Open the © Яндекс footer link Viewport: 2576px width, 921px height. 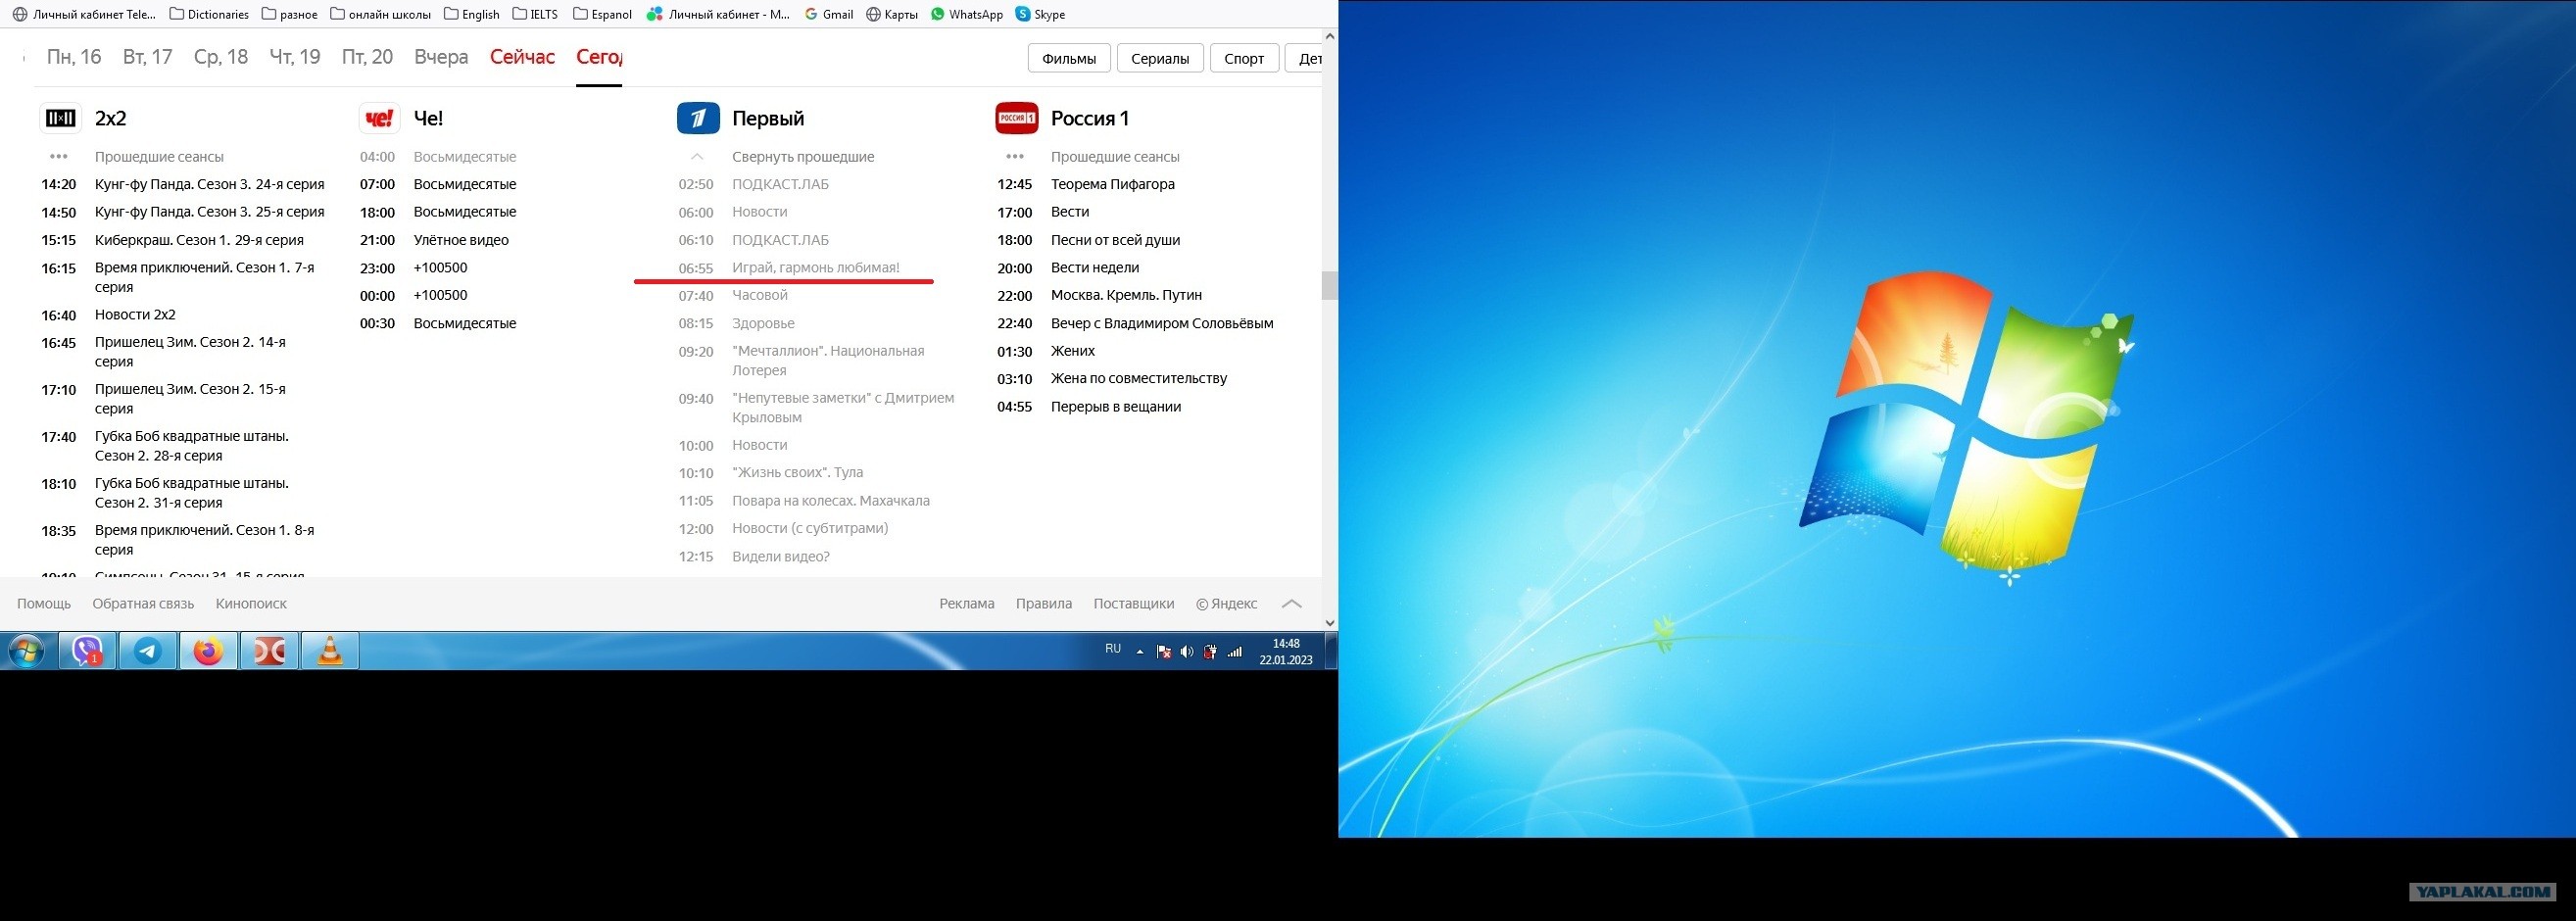[1227, 604]
